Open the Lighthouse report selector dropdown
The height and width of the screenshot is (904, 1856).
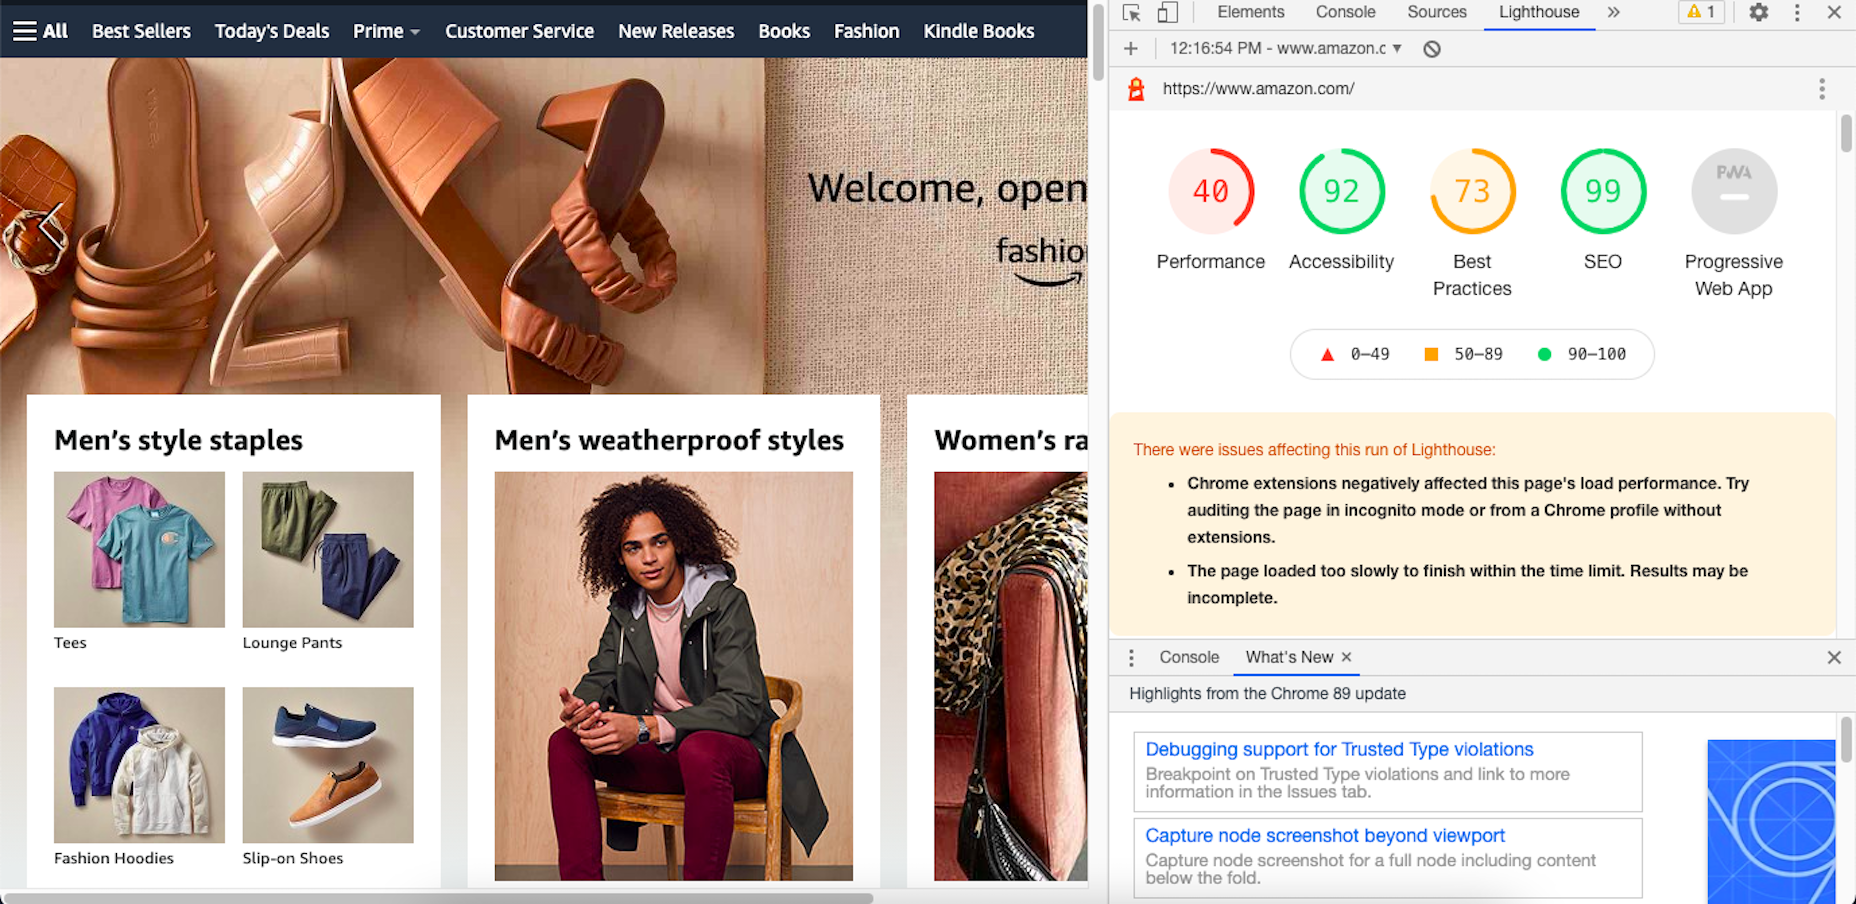[1286, 48]
